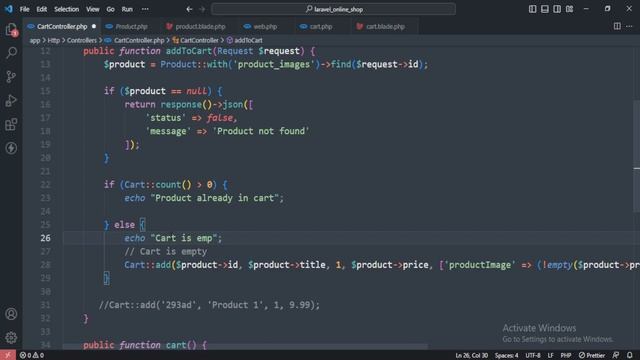Viewport: 640px width, 360px height.
Task: Open the View menu
Action: coord(93,9)
